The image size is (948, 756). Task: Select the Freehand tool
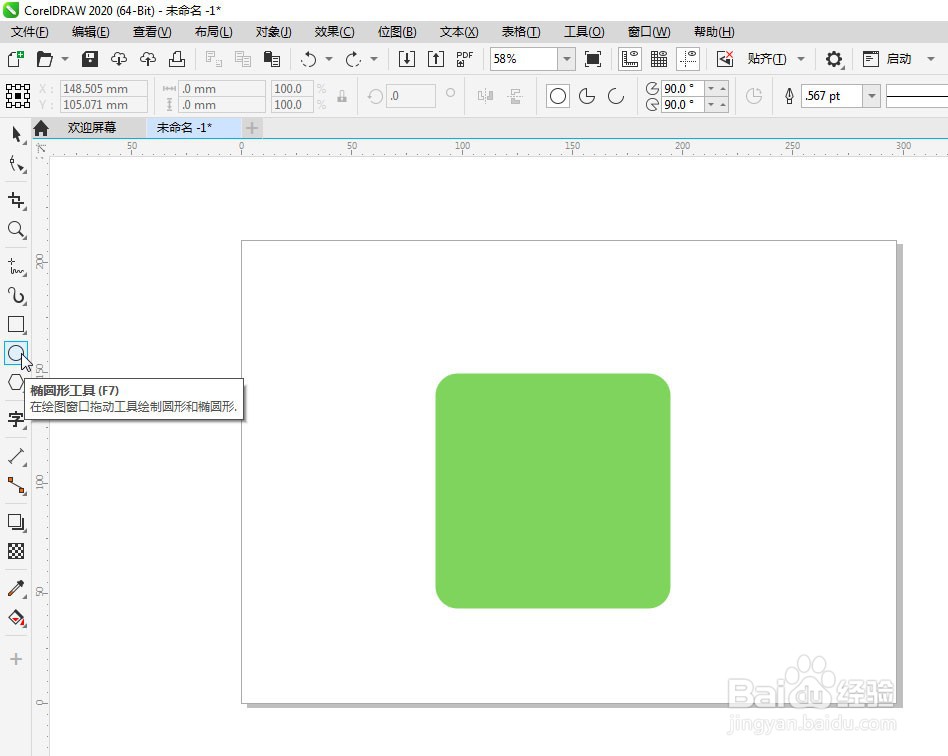click(17, 267)
